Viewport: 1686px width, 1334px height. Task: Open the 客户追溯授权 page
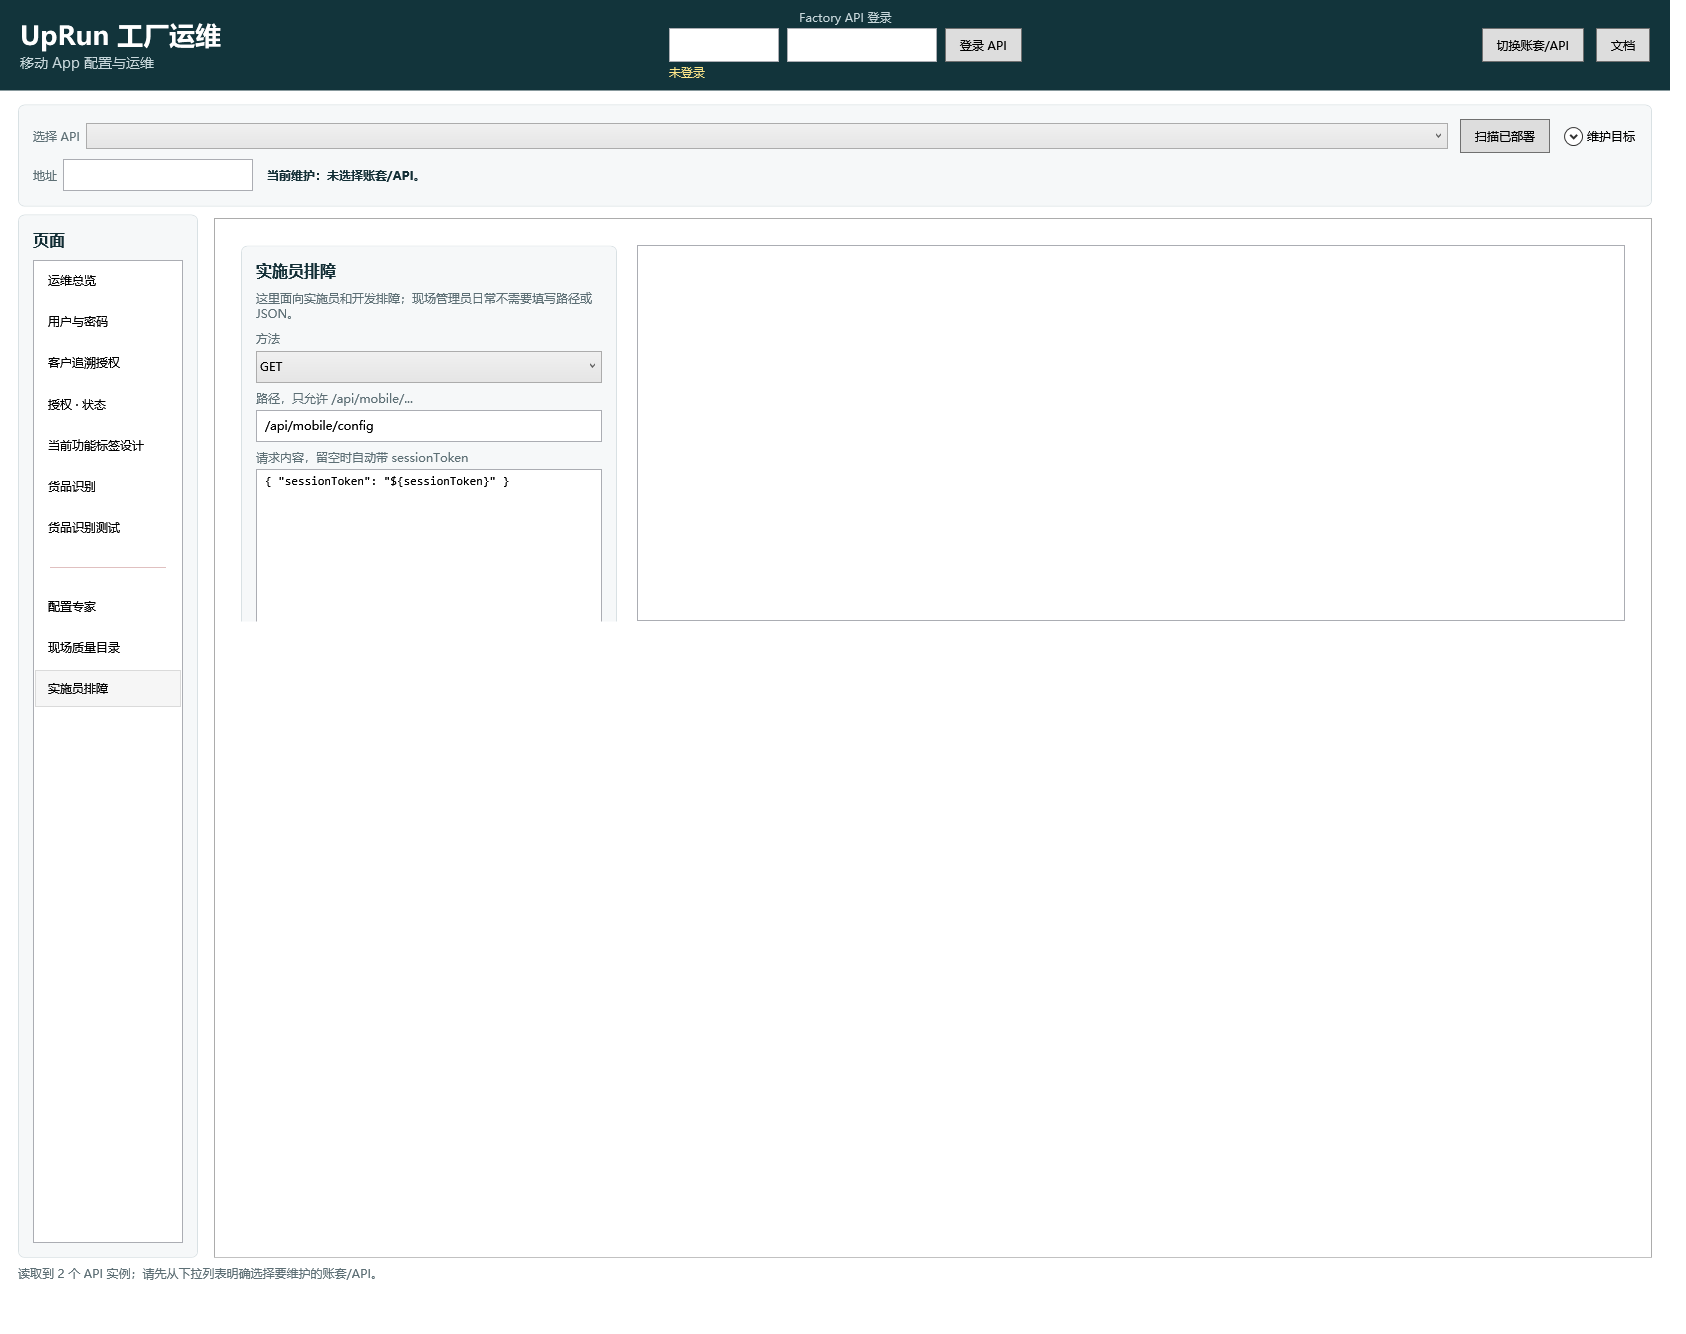point(108,363)
